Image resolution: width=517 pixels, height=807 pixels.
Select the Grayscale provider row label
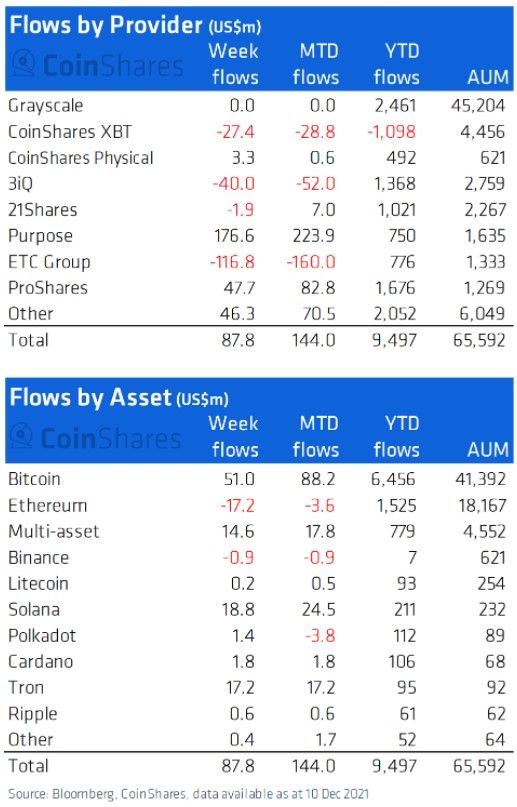tap(46, 106)
